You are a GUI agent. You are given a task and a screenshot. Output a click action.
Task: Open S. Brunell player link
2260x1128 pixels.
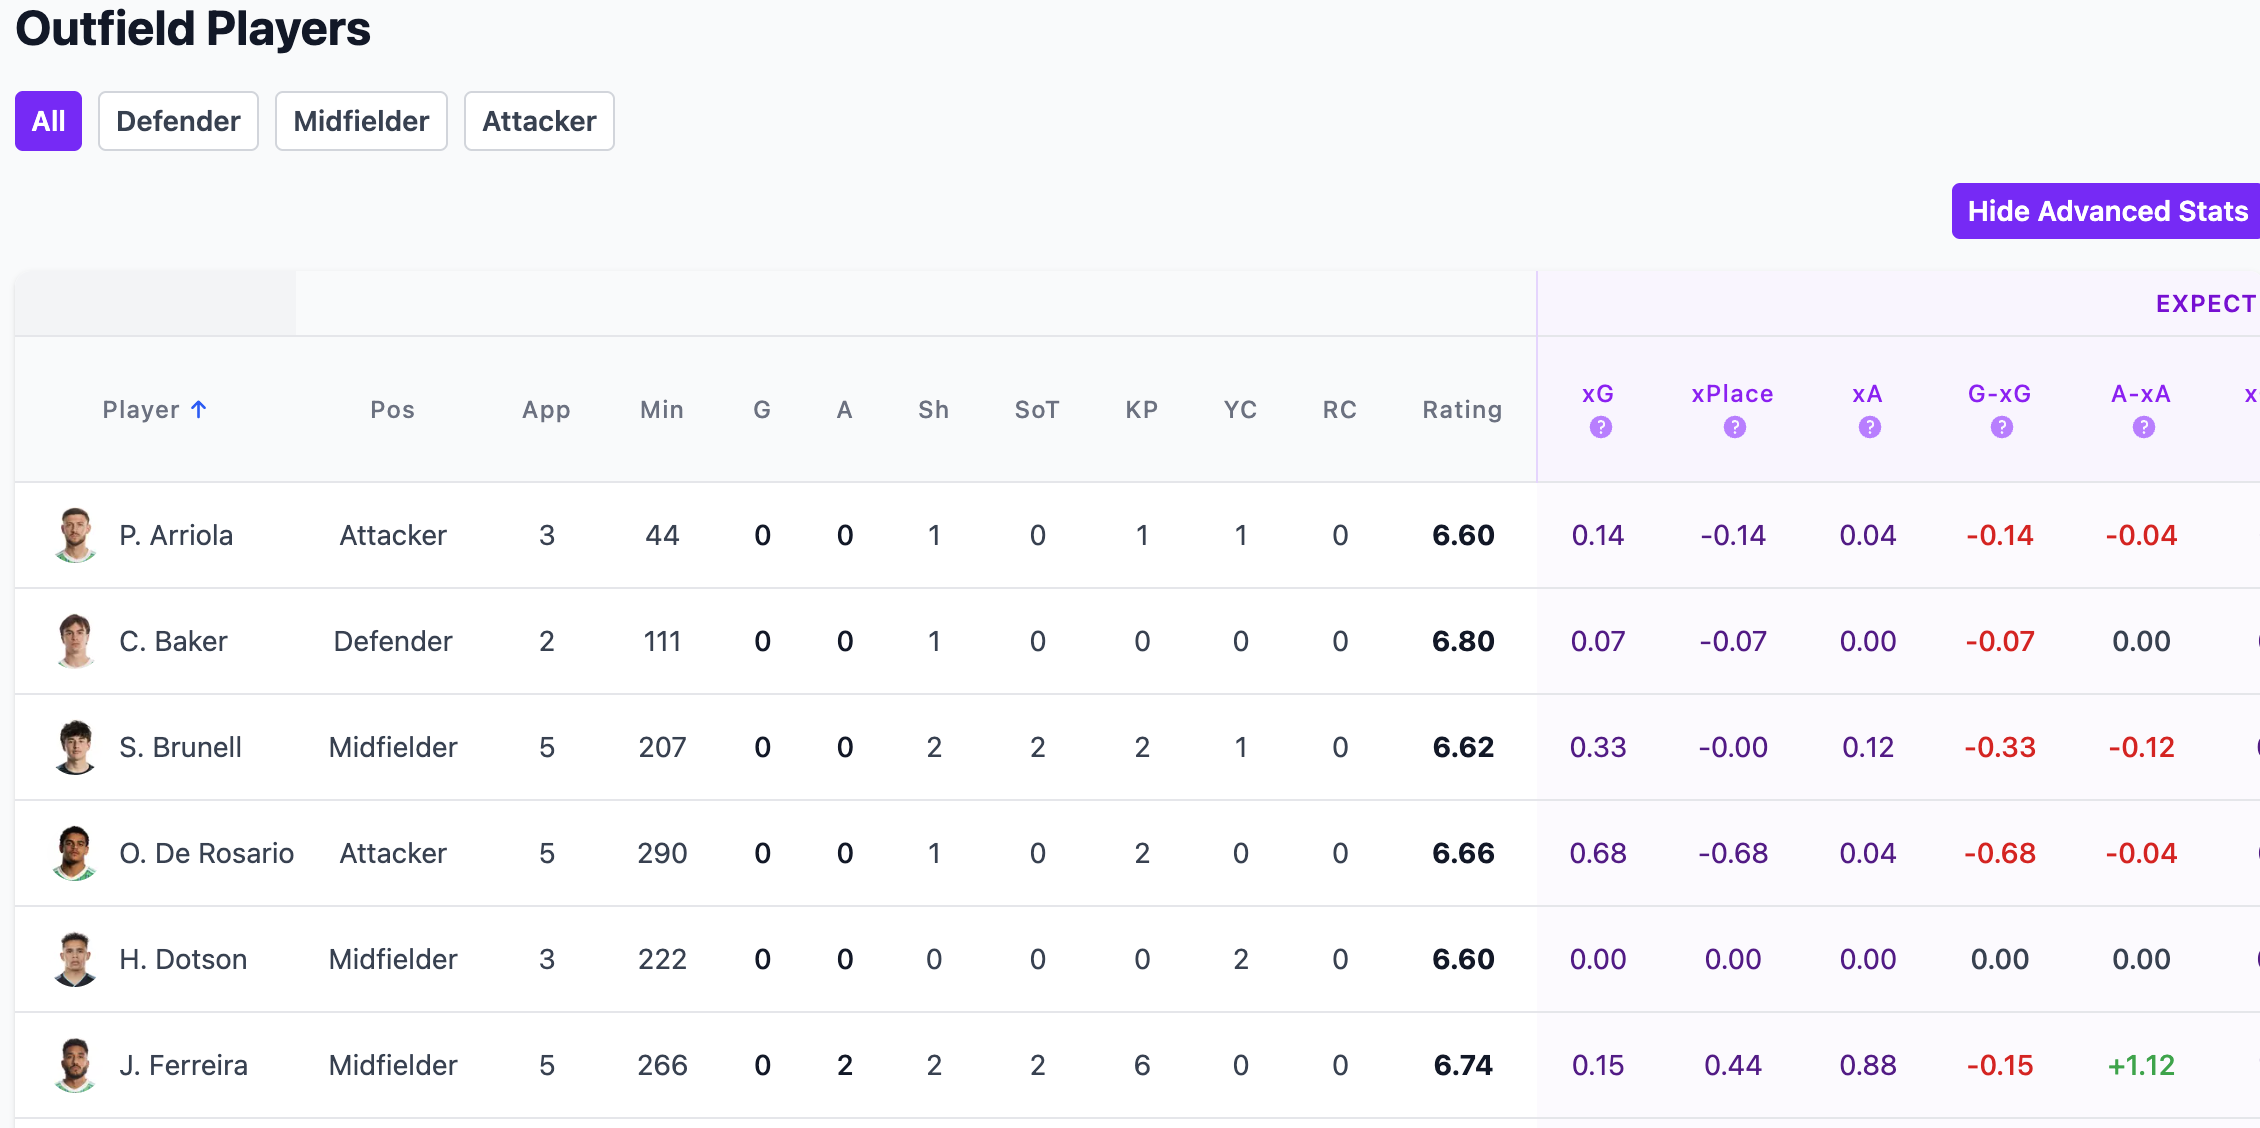[x=180, y=747]
